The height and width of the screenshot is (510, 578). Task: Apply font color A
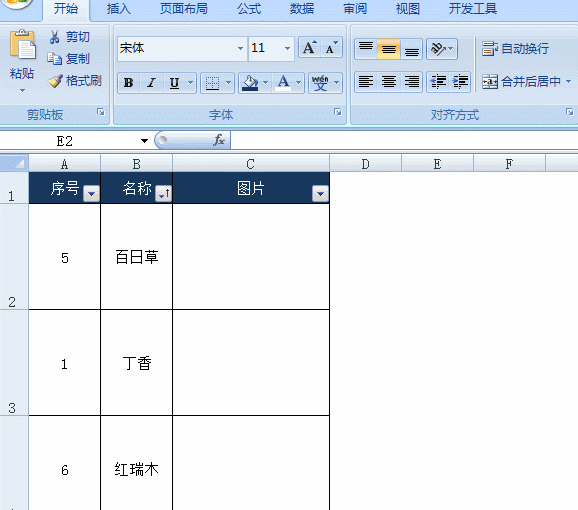[x=283, y=83]
